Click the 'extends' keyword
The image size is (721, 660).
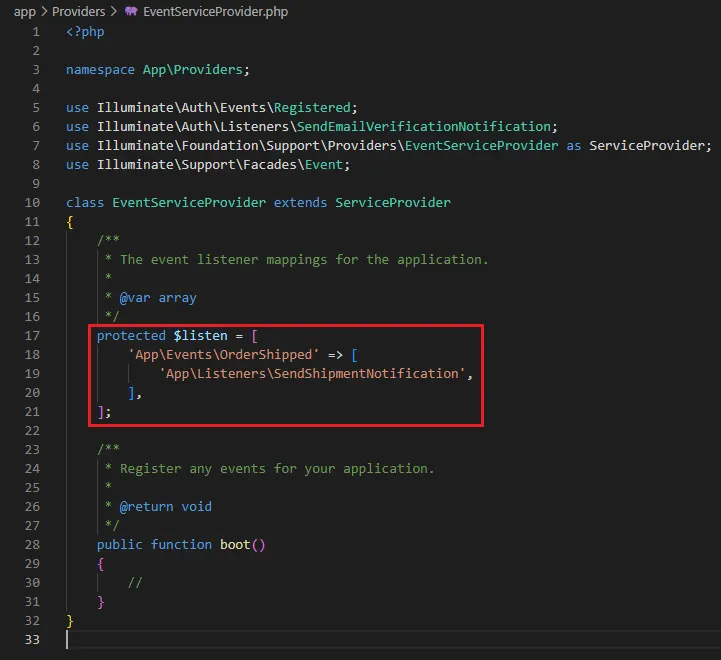pos(300,203)
